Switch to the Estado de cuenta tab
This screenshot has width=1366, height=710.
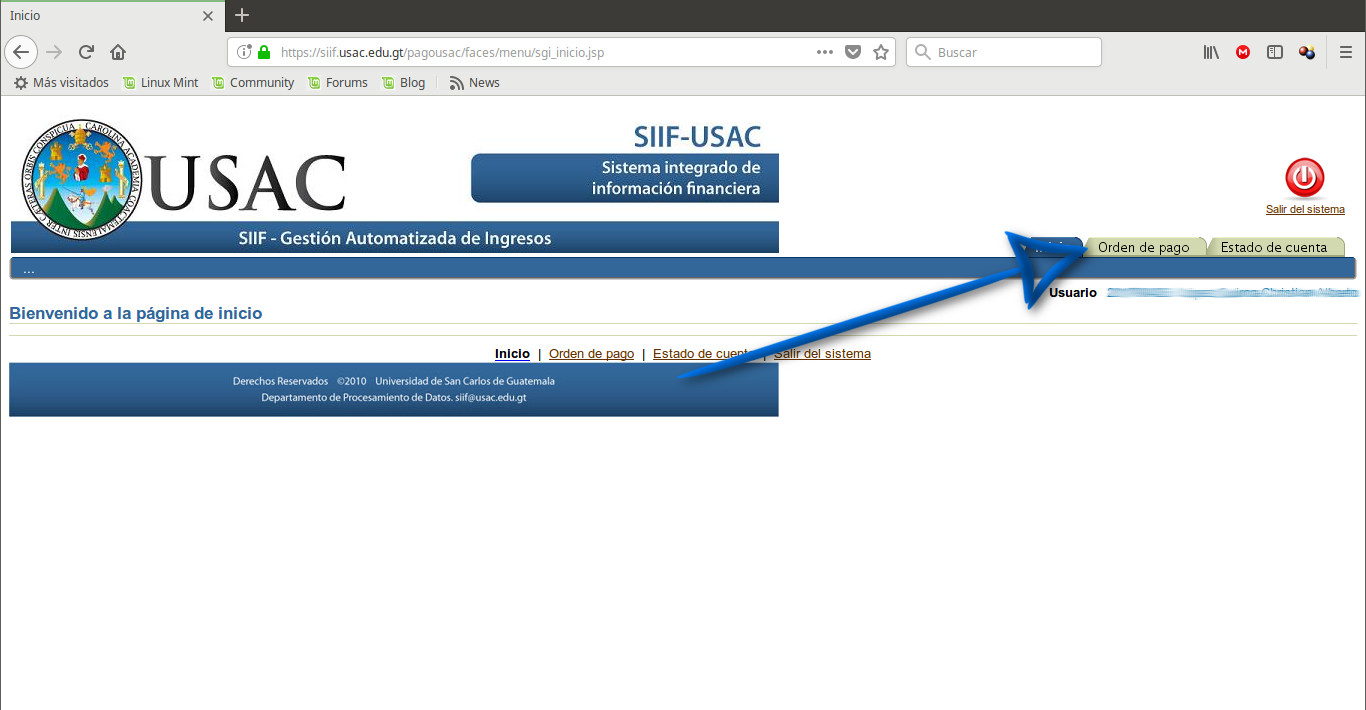tap(1273, 247)
